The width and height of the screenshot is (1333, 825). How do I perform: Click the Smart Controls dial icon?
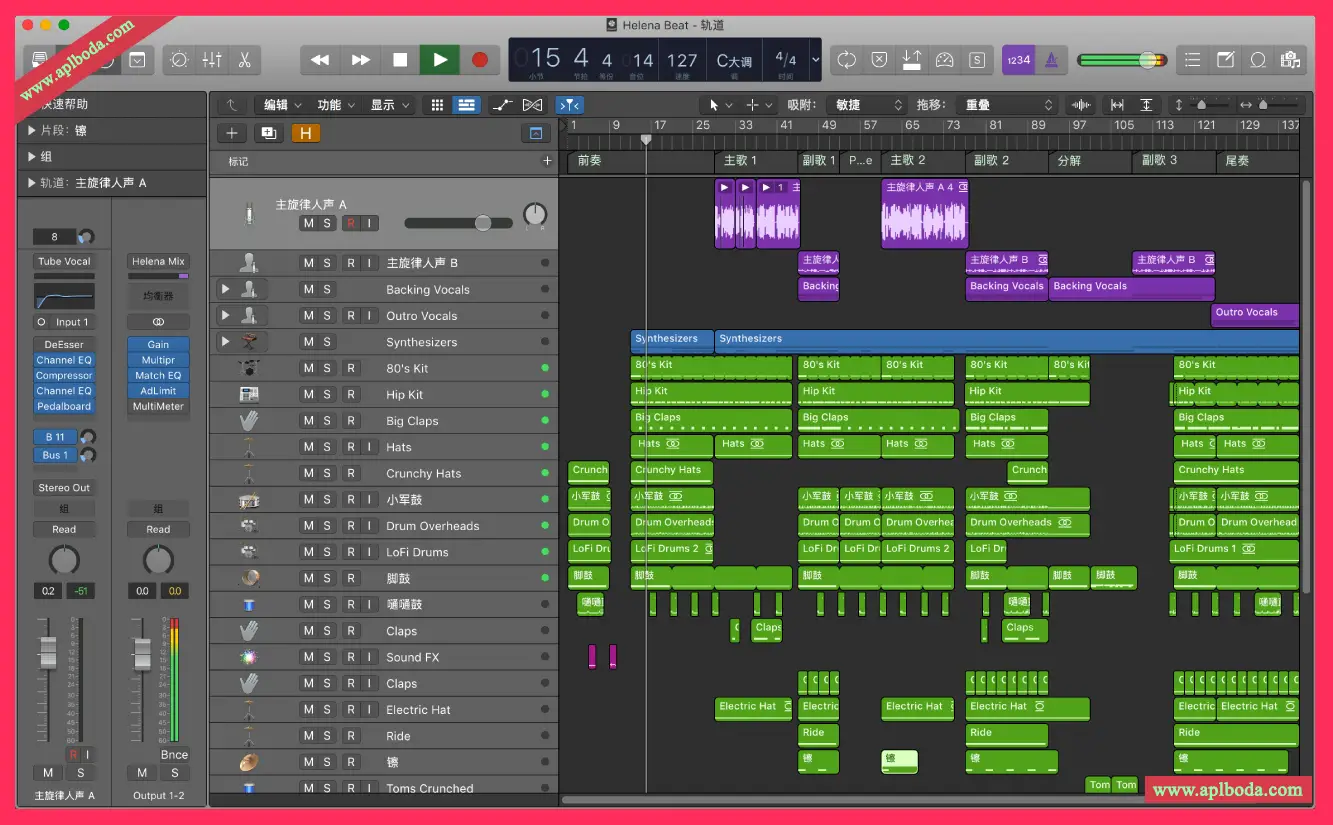(x=179, y=60)
